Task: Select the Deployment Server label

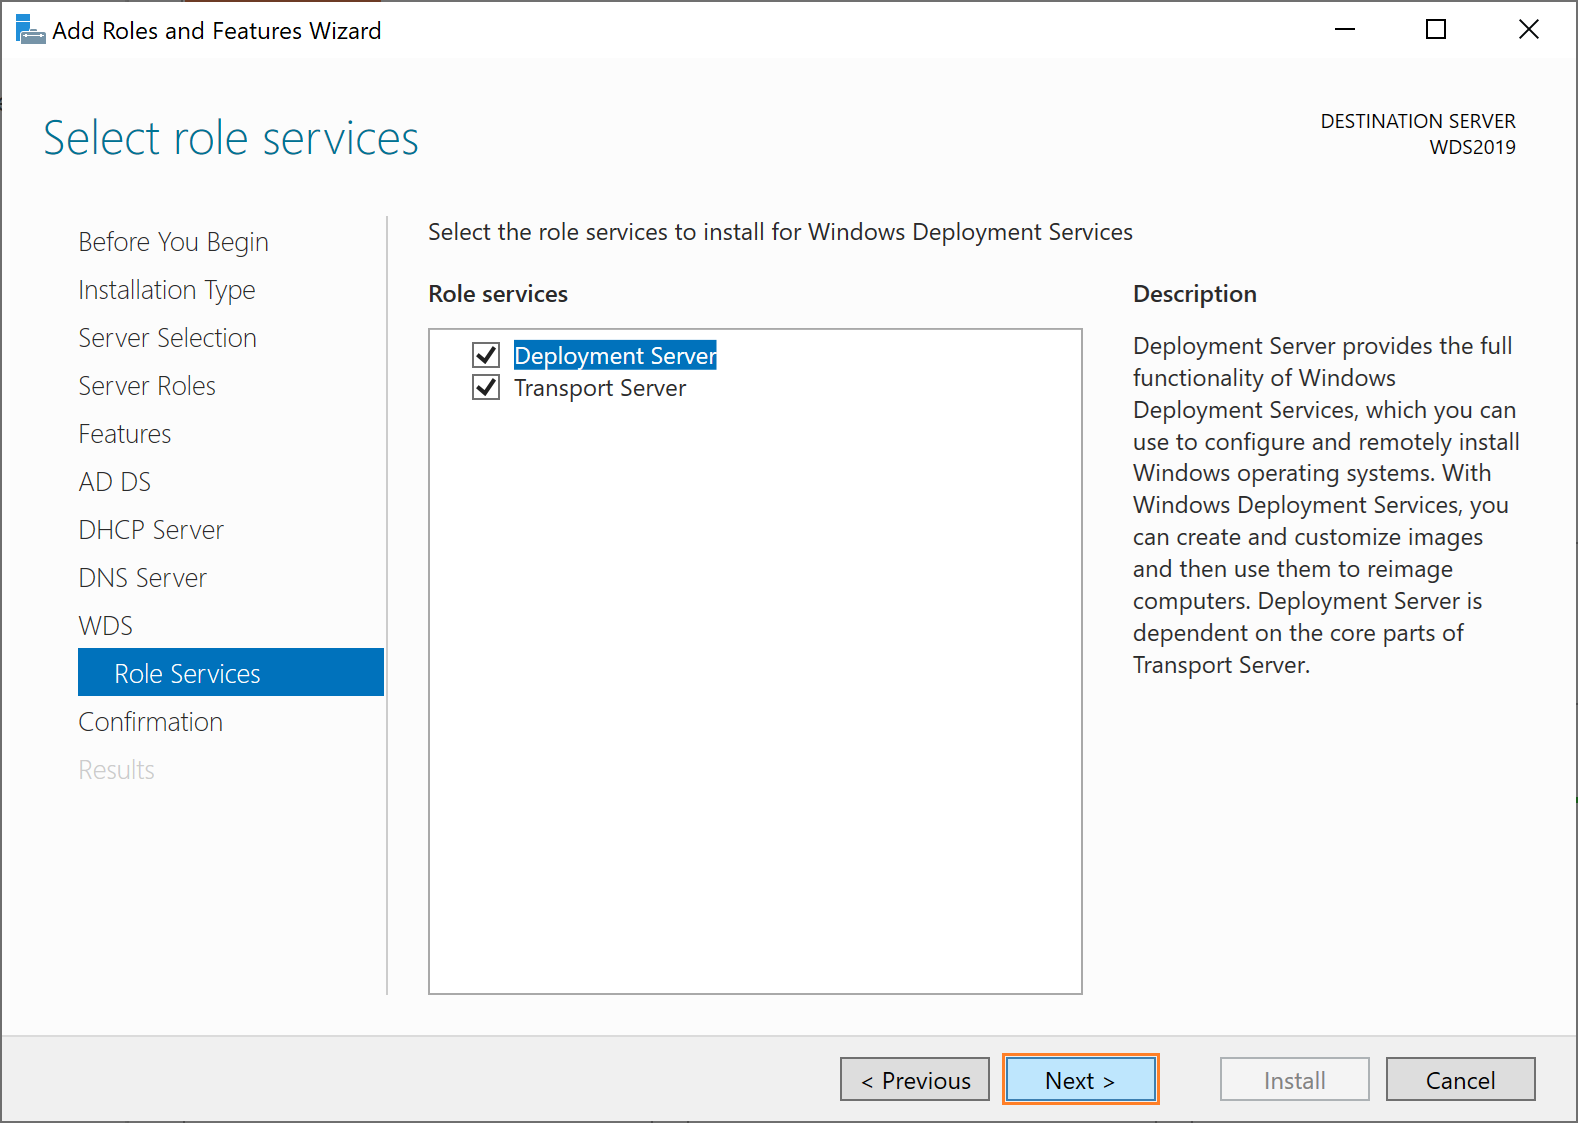Action: point(615,356)
